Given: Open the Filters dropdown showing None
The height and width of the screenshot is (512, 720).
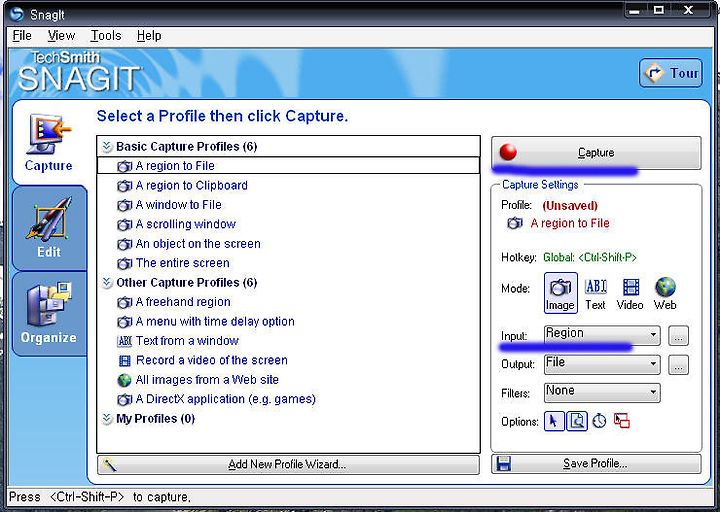Looking at the screenshot, I should (602, 393).
